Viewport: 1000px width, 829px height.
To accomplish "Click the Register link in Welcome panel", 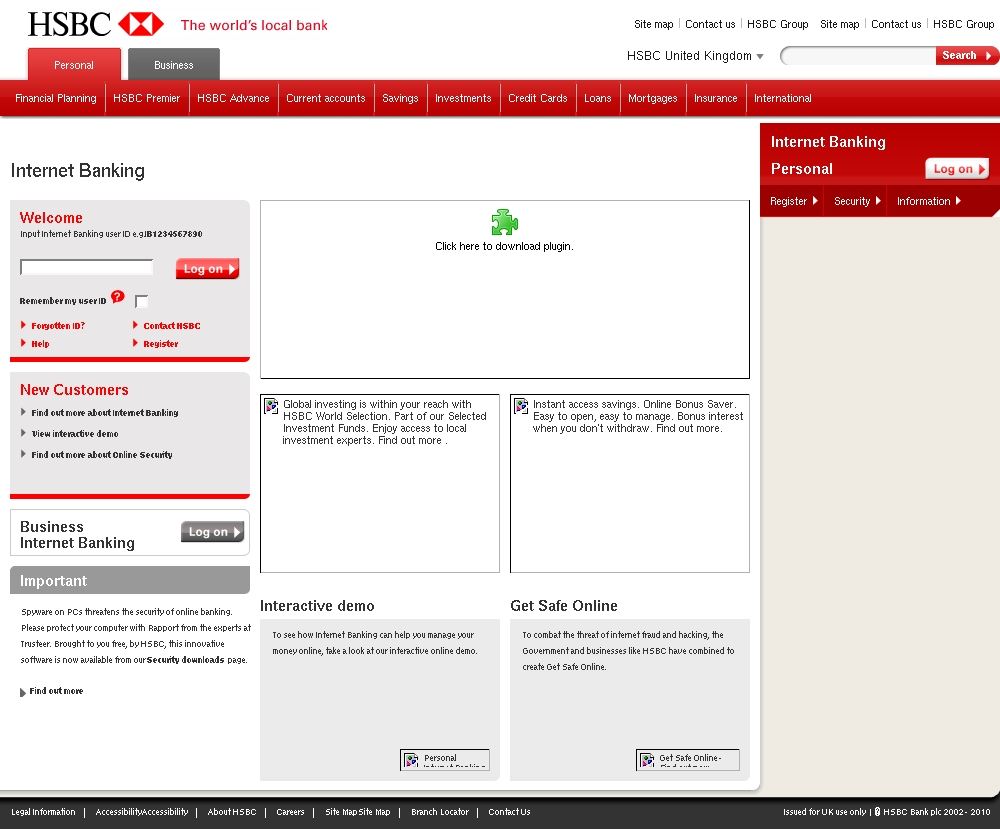I will (x=161, y=344).
